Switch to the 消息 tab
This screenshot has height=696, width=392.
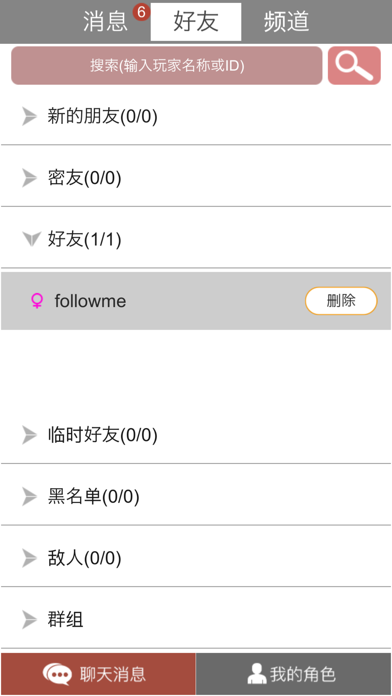pos(106,22)
